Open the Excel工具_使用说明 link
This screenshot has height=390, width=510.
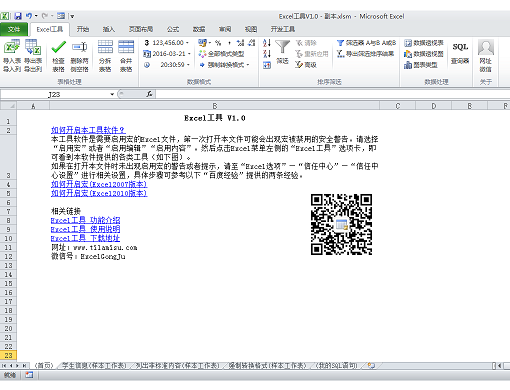pos(85,229)
